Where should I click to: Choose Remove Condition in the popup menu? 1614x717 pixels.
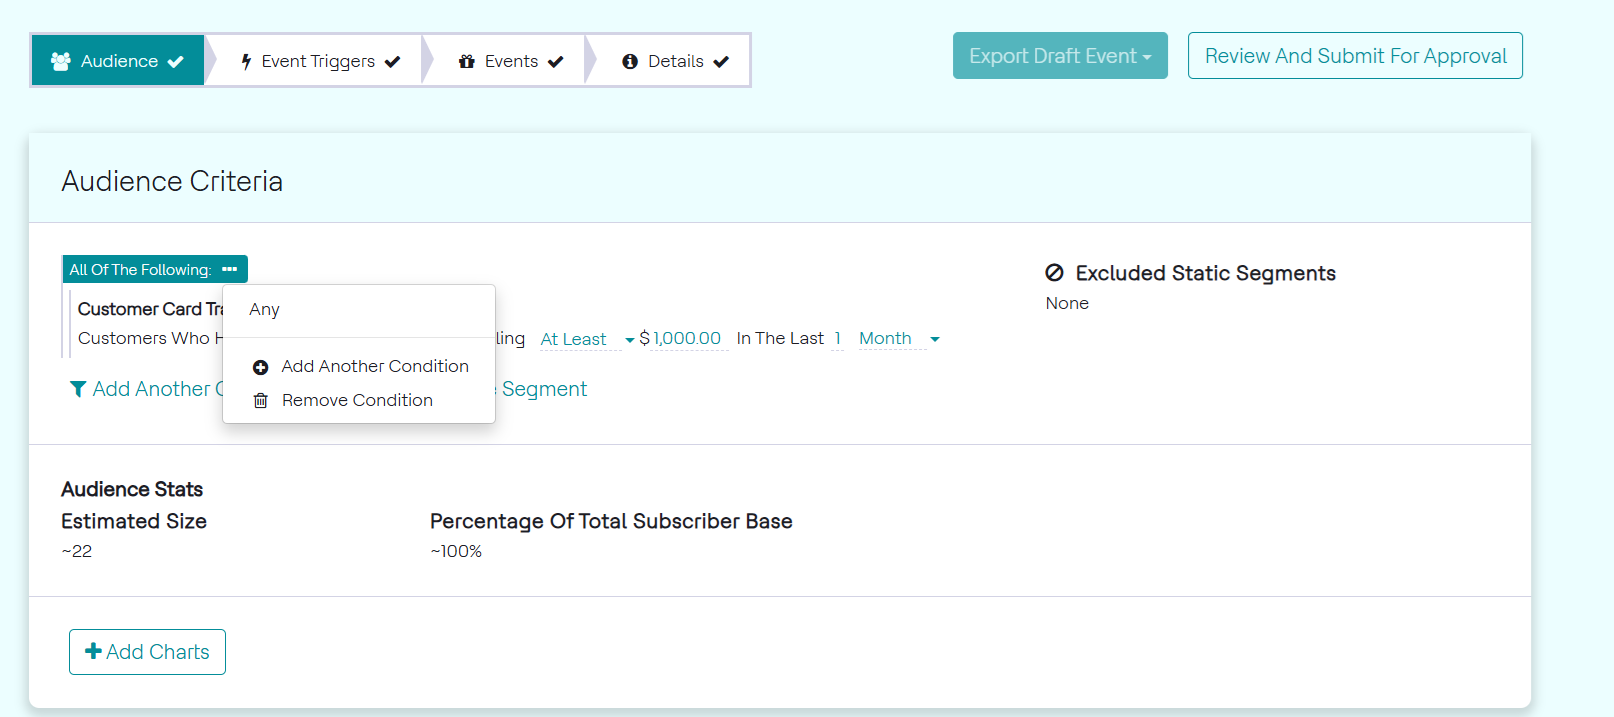(357, 400)
